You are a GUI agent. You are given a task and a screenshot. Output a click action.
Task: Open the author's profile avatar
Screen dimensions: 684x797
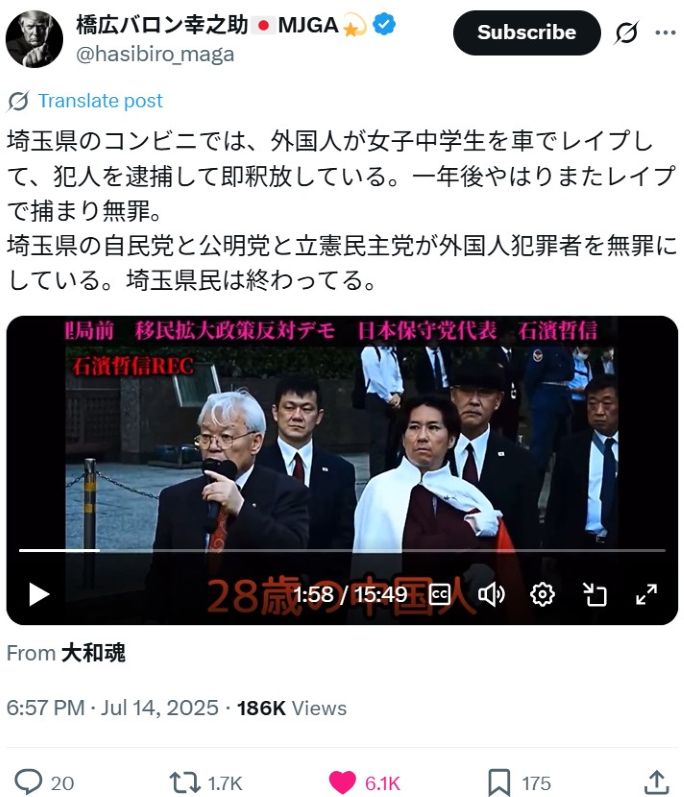(34, 39)
